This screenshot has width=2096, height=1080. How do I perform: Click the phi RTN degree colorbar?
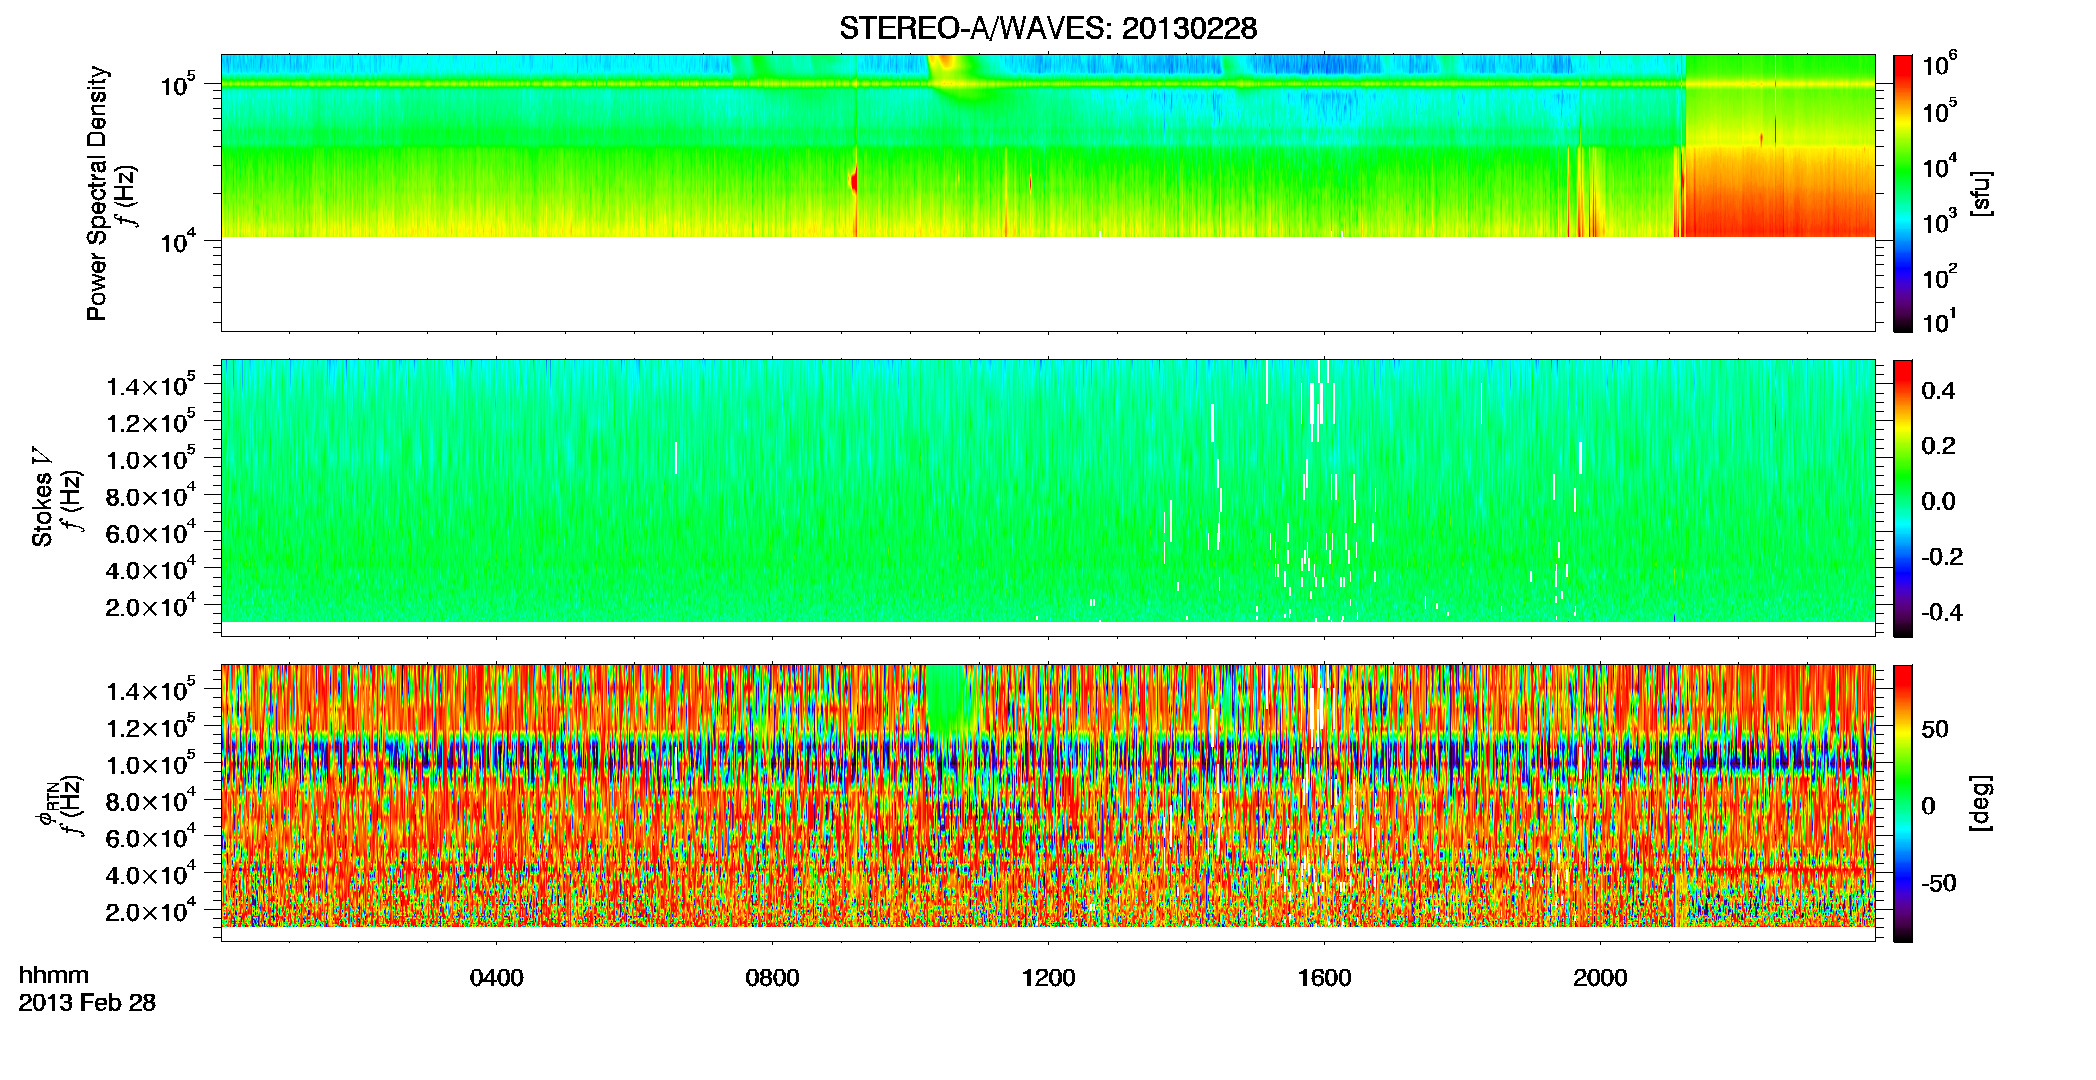click(x=1903, y=803)
